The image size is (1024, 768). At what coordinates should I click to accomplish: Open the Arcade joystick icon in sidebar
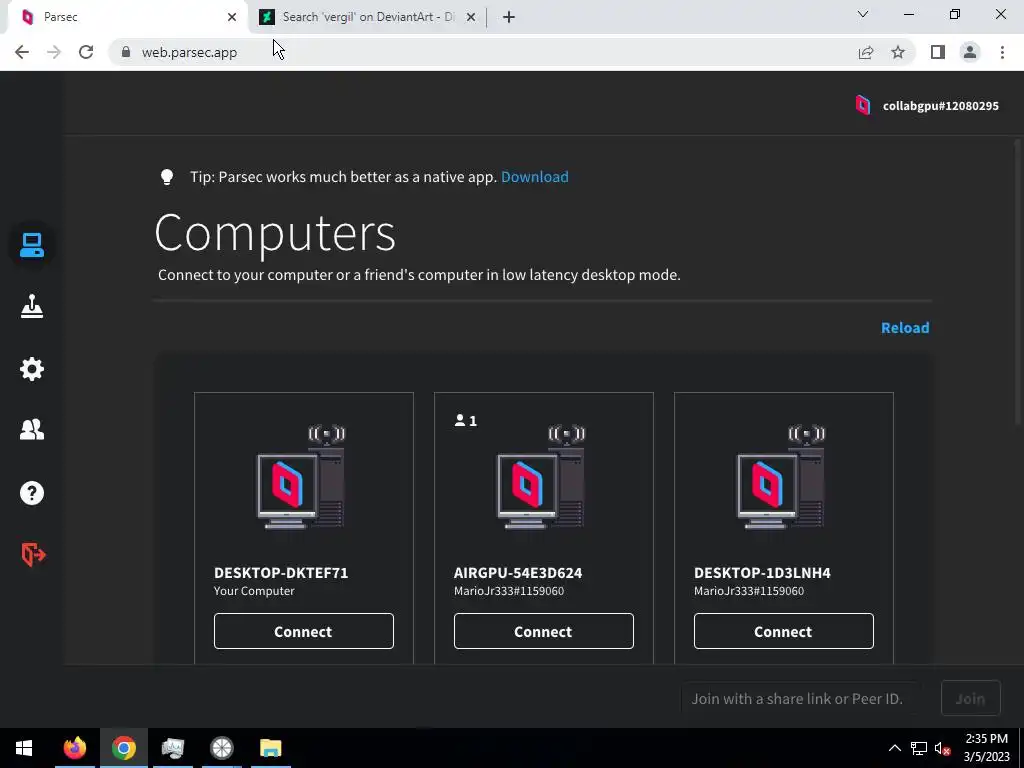tap(31, 306)
